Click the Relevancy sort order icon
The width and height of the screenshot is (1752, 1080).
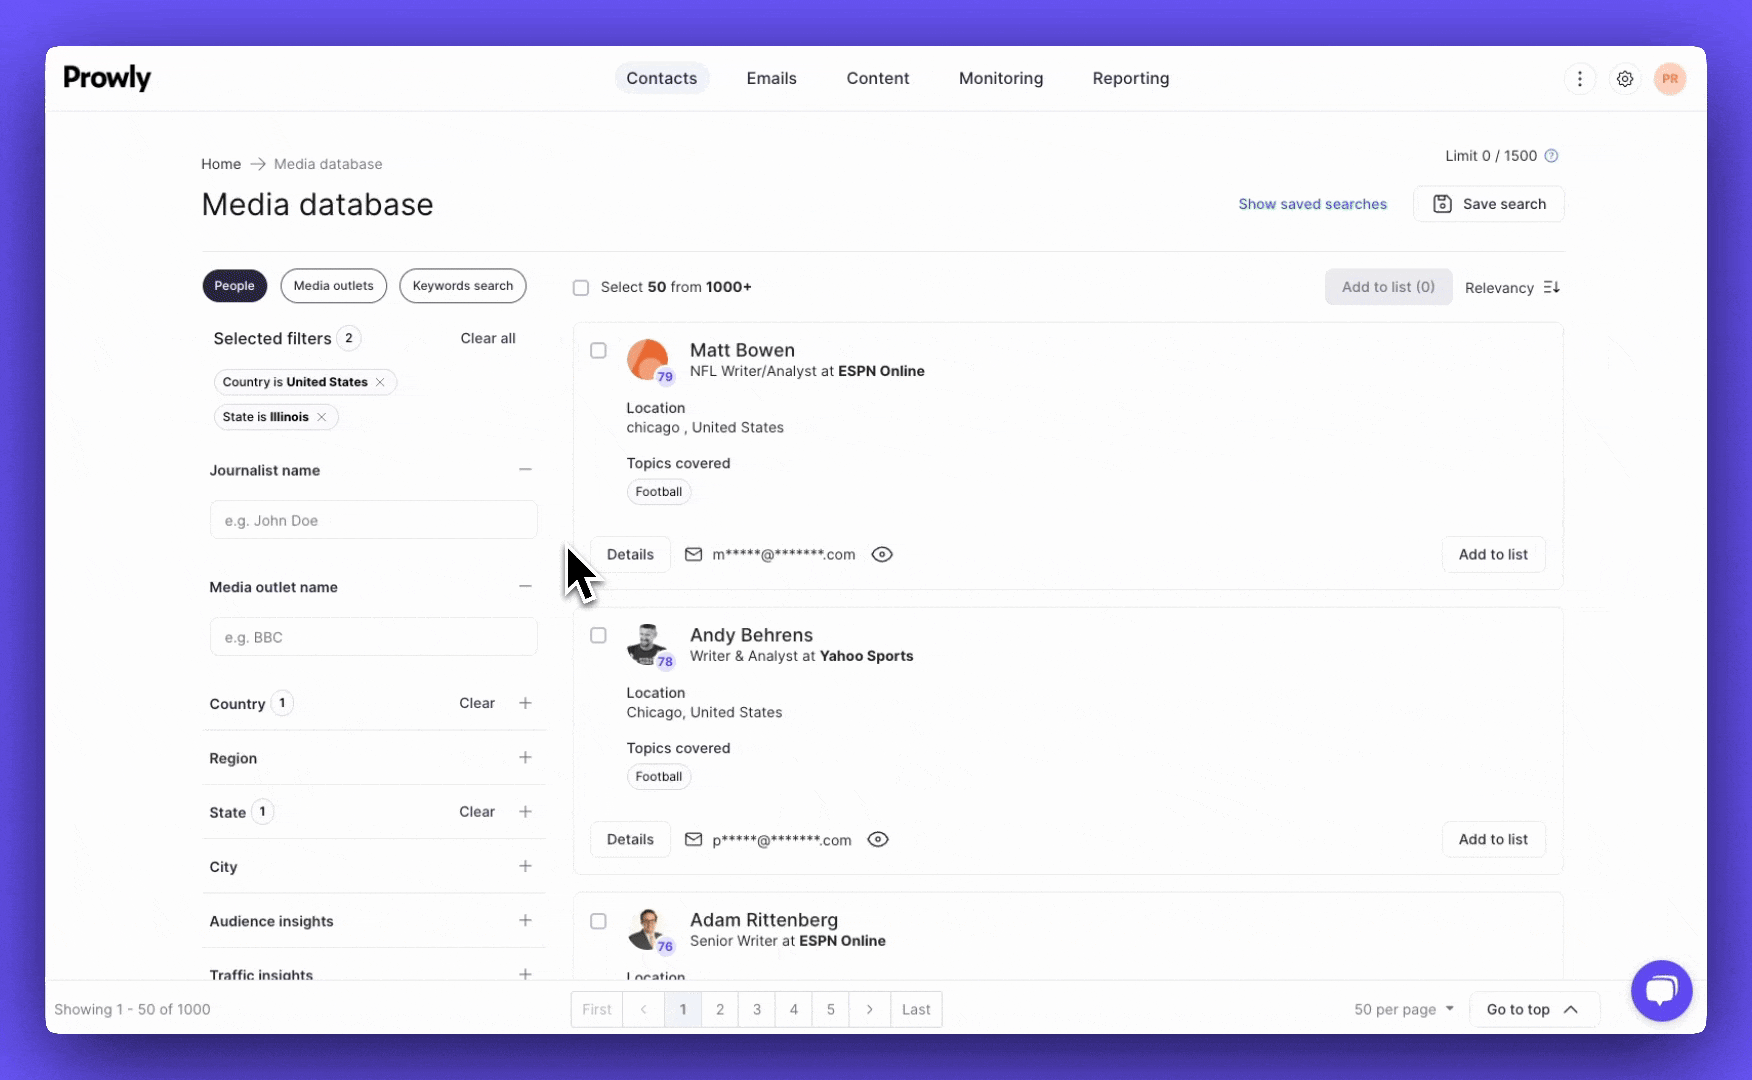1551,288
